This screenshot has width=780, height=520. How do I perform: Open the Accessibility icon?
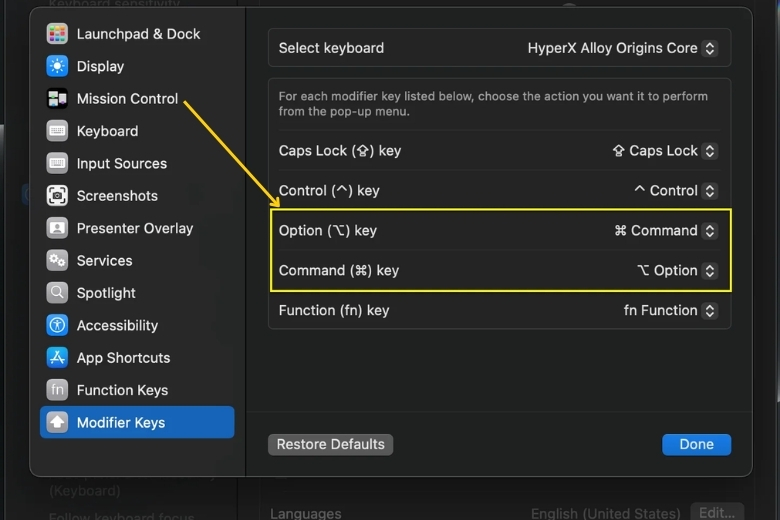(x=57, y=325)
